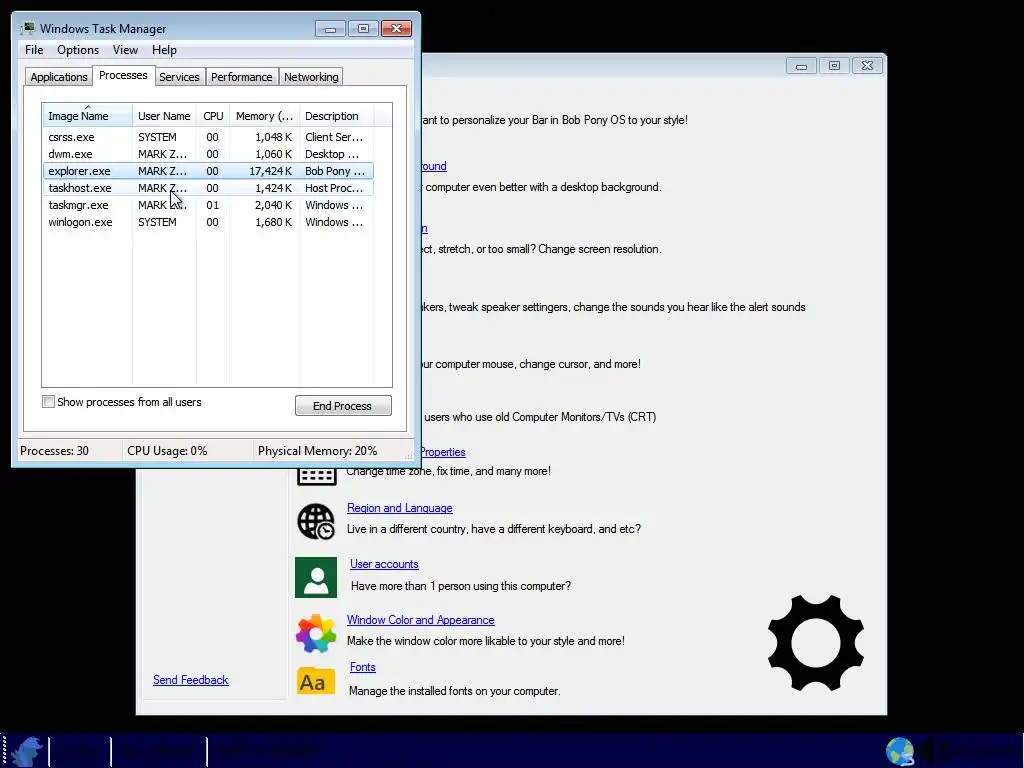Image resolution: width=1024 pixels, height=768 pixels.
Task: Click the yellow Aa Fonts icon
Action: 316,682
